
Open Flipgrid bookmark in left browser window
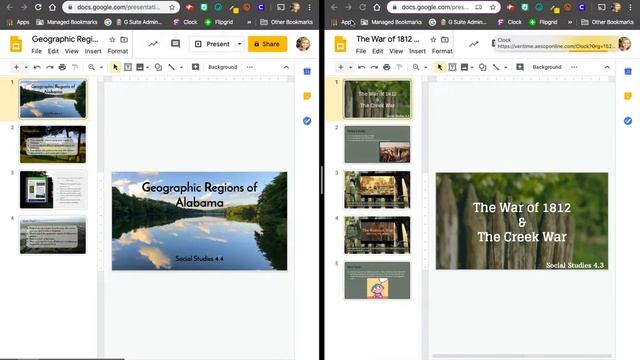(219, 22)
